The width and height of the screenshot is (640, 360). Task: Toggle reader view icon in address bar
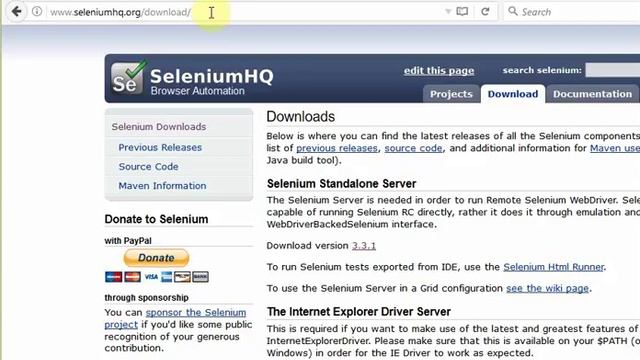462,11
